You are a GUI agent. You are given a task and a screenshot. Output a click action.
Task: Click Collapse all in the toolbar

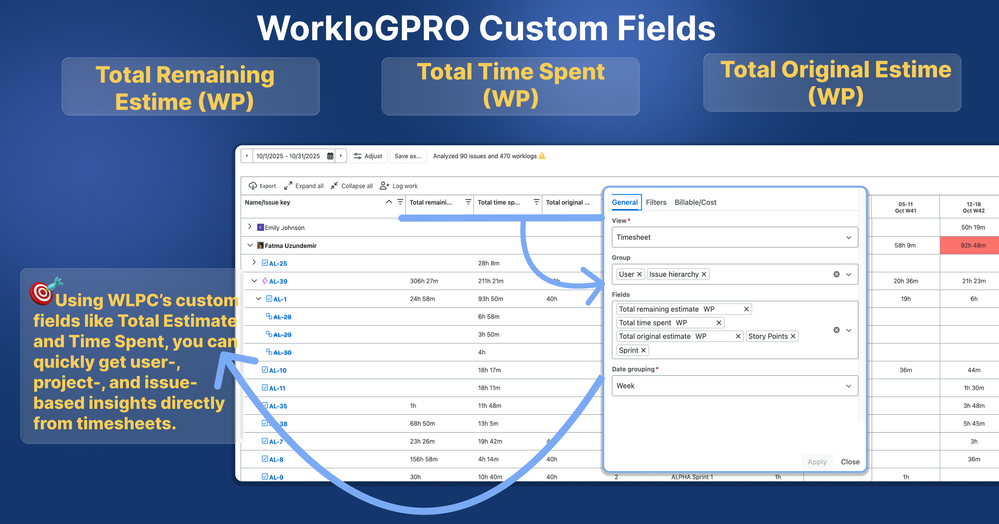(352, 186)
